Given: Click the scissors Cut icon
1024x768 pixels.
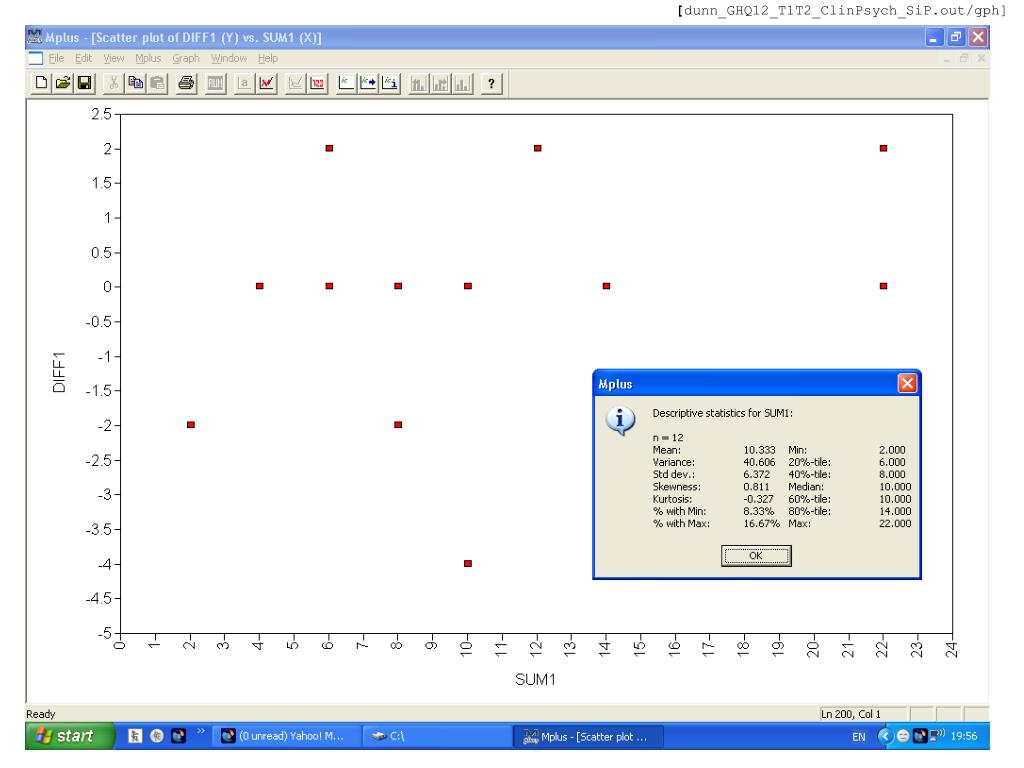Looking at the screenshot, I should 113,83.
